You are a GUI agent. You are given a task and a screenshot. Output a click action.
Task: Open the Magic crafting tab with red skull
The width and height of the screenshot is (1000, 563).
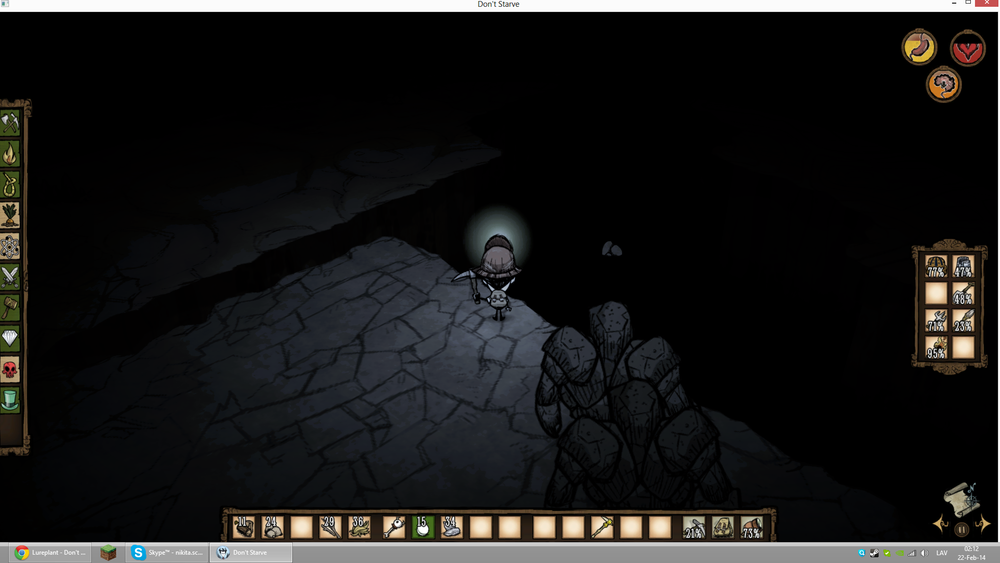click(10, 369)
